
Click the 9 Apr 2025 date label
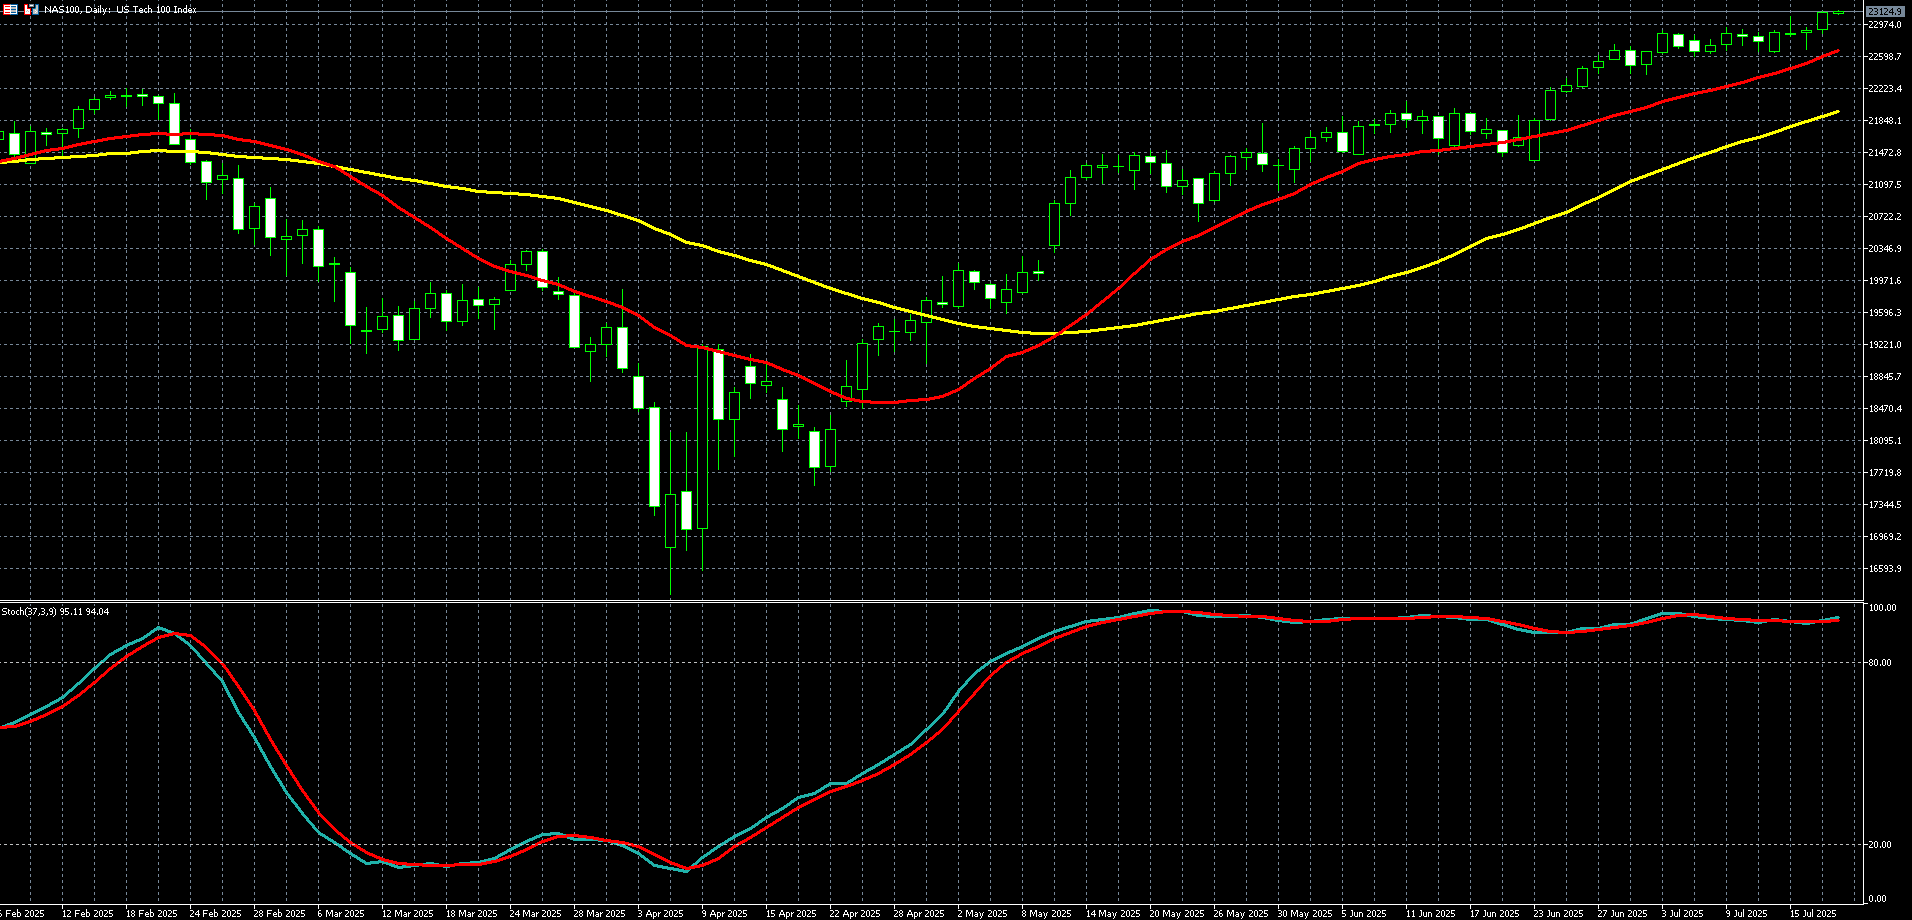click(724, 913)
